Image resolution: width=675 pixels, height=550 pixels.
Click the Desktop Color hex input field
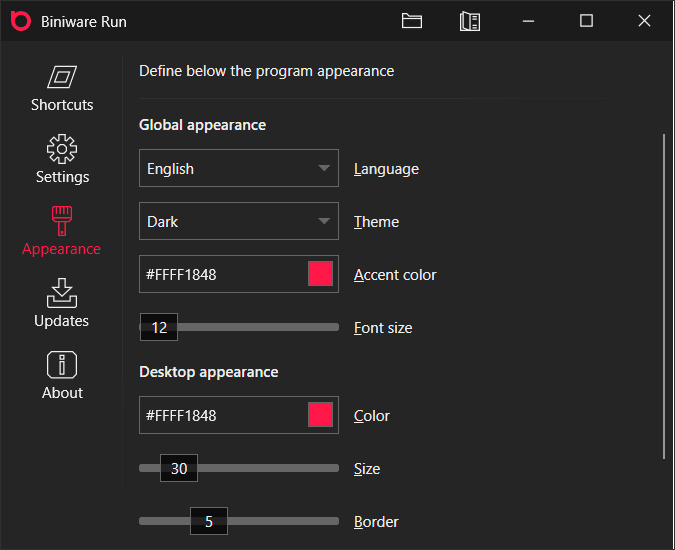click(223, 415)
